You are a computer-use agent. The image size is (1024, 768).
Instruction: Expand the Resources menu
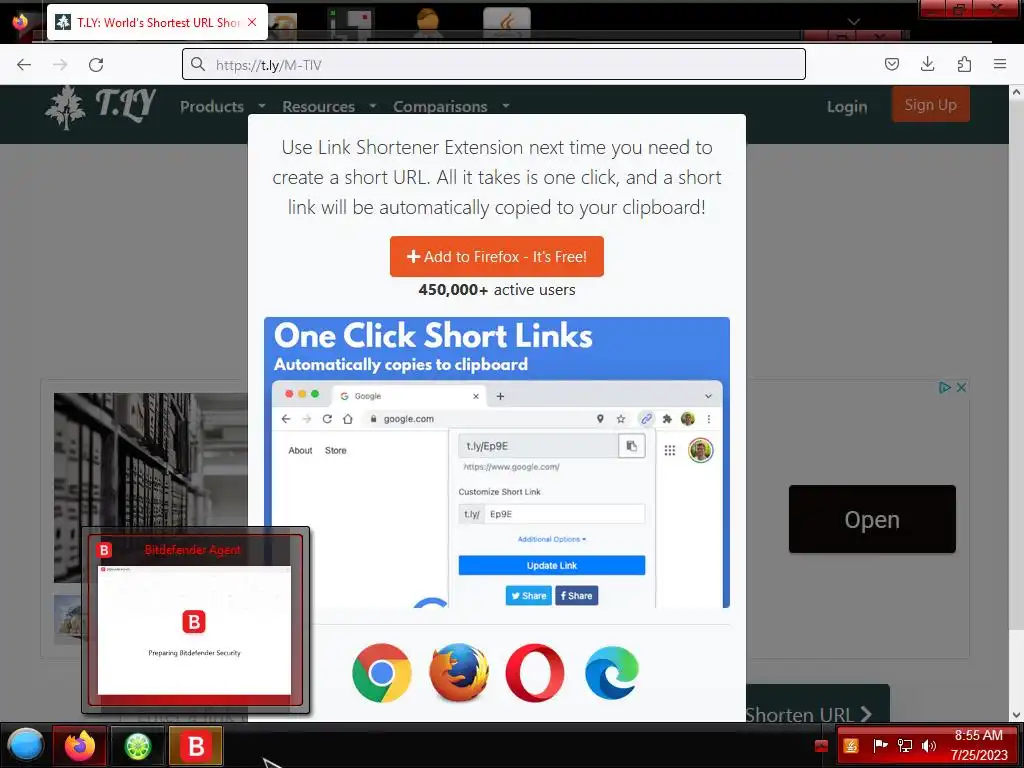[329, 106]
